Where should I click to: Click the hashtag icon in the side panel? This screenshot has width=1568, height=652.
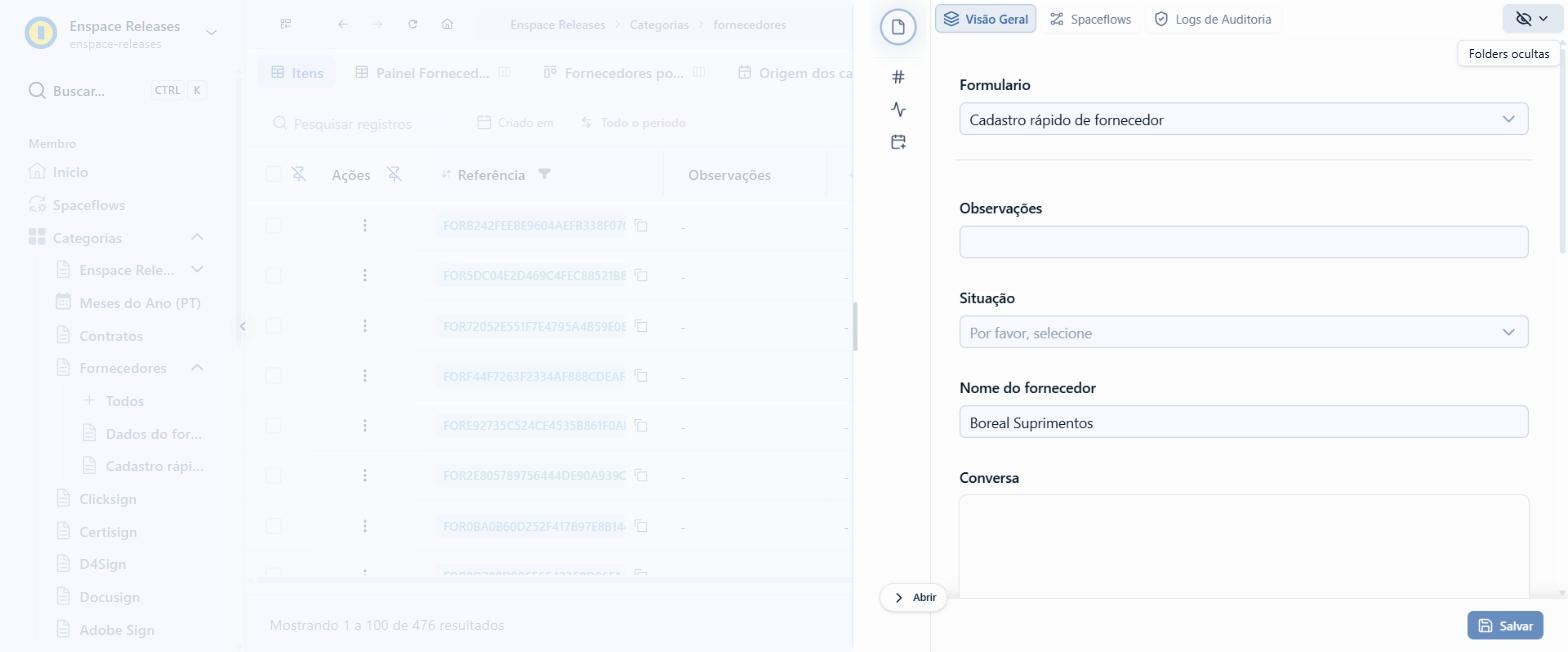[898, 77]
